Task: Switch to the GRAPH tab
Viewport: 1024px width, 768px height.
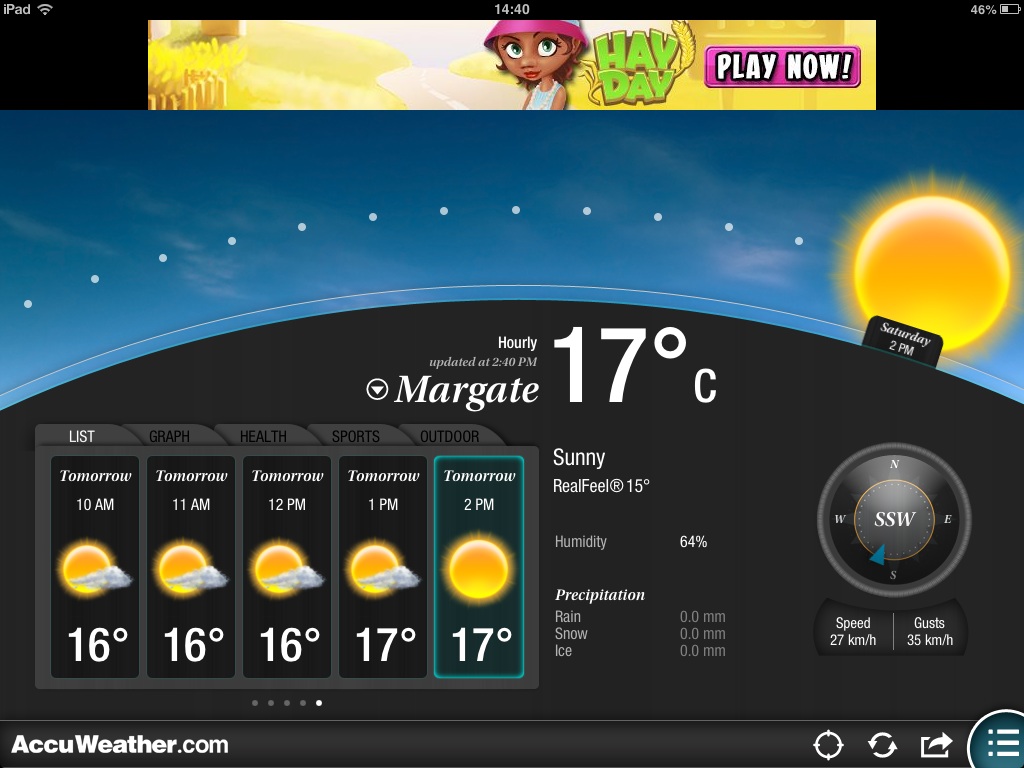Action: coord(169,436)
